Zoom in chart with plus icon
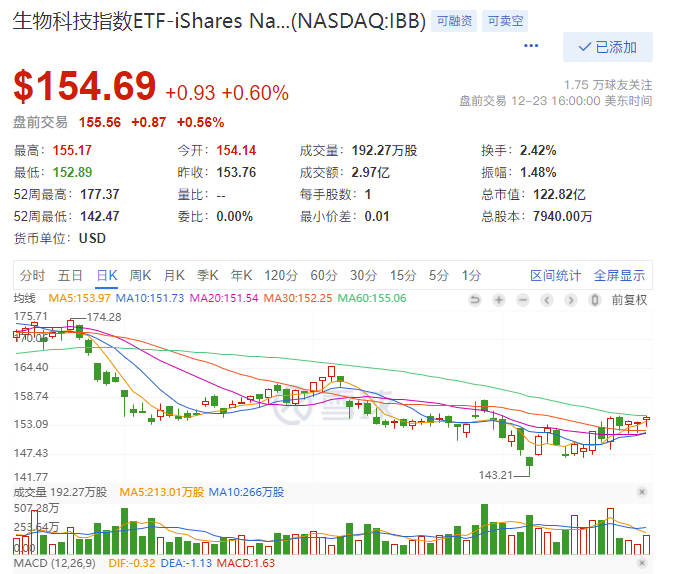The image size is (673, 574). [x=499, y=300]
